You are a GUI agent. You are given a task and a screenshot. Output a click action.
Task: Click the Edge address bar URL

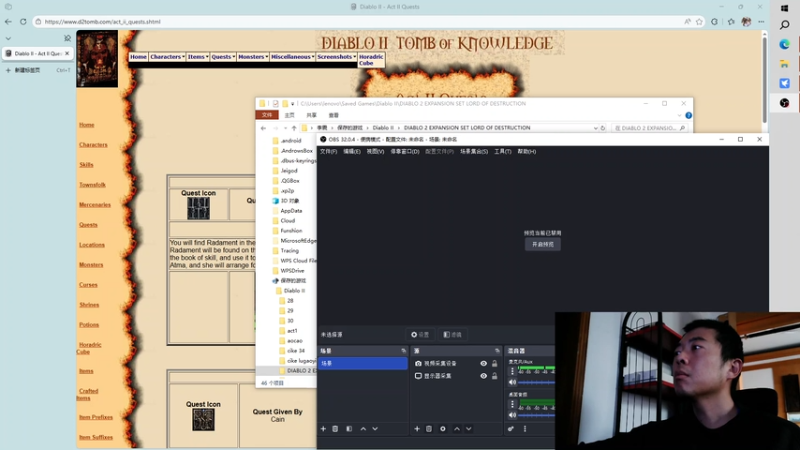point(103,21)
